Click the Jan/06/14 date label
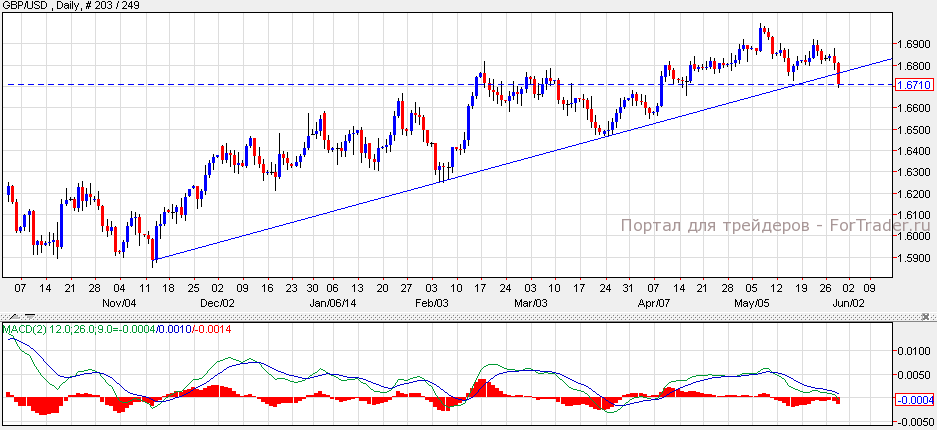The width and height of the screenshot is (937, 430). (335, 301)
